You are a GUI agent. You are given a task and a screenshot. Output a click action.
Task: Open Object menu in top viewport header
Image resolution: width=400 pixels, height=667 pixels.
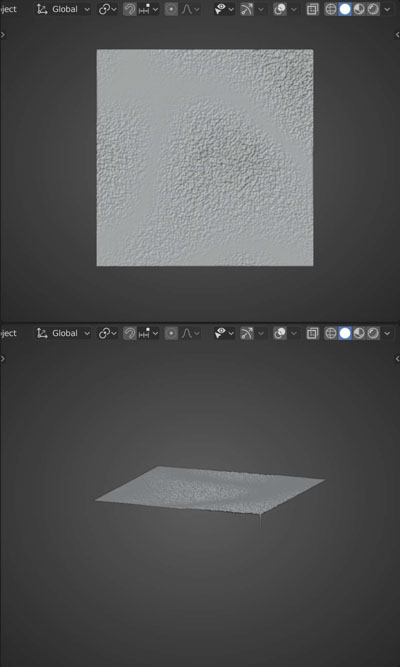point(8,9)
